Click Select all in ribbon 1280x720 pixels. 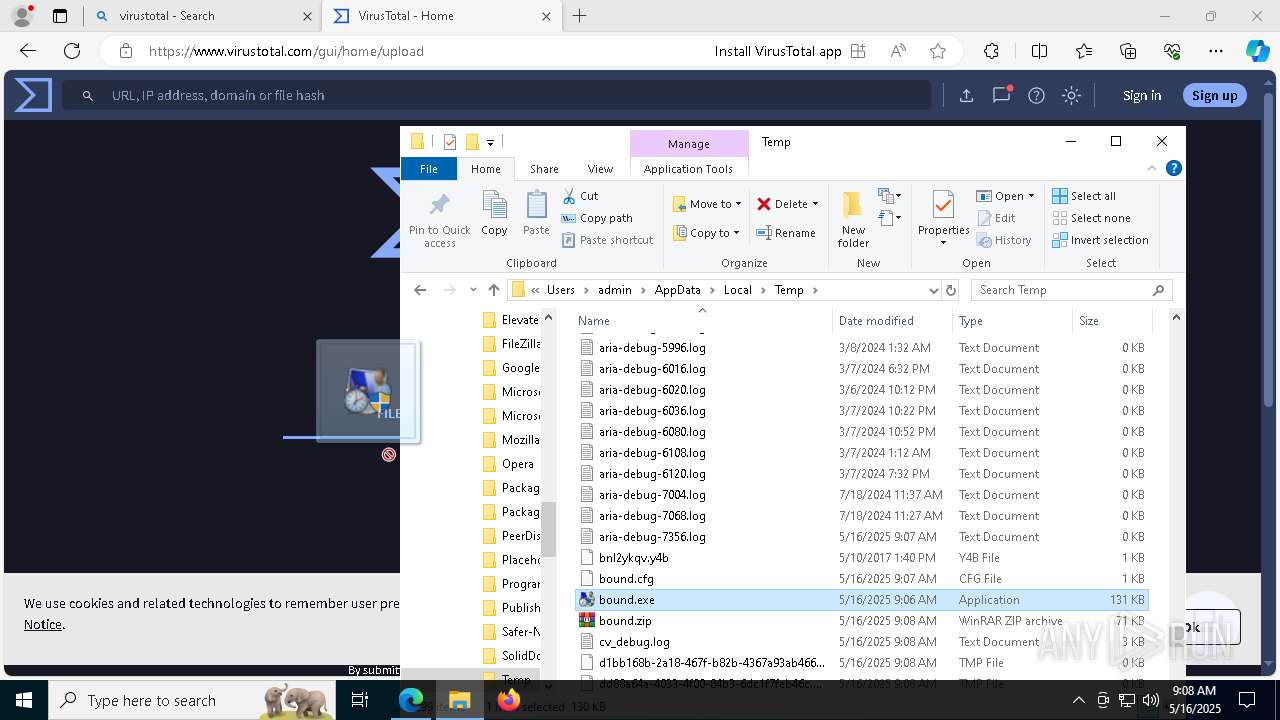tap(1084, 196)
